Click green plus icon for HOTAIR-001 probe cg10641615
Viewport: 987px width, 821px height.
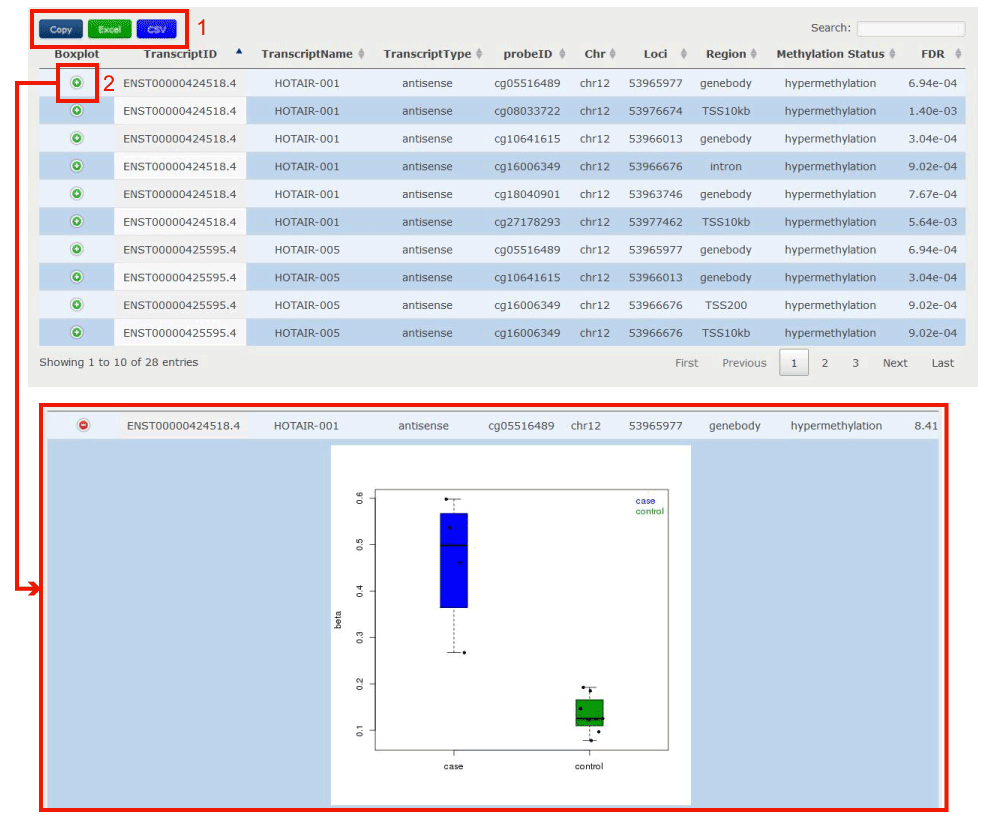77,138
